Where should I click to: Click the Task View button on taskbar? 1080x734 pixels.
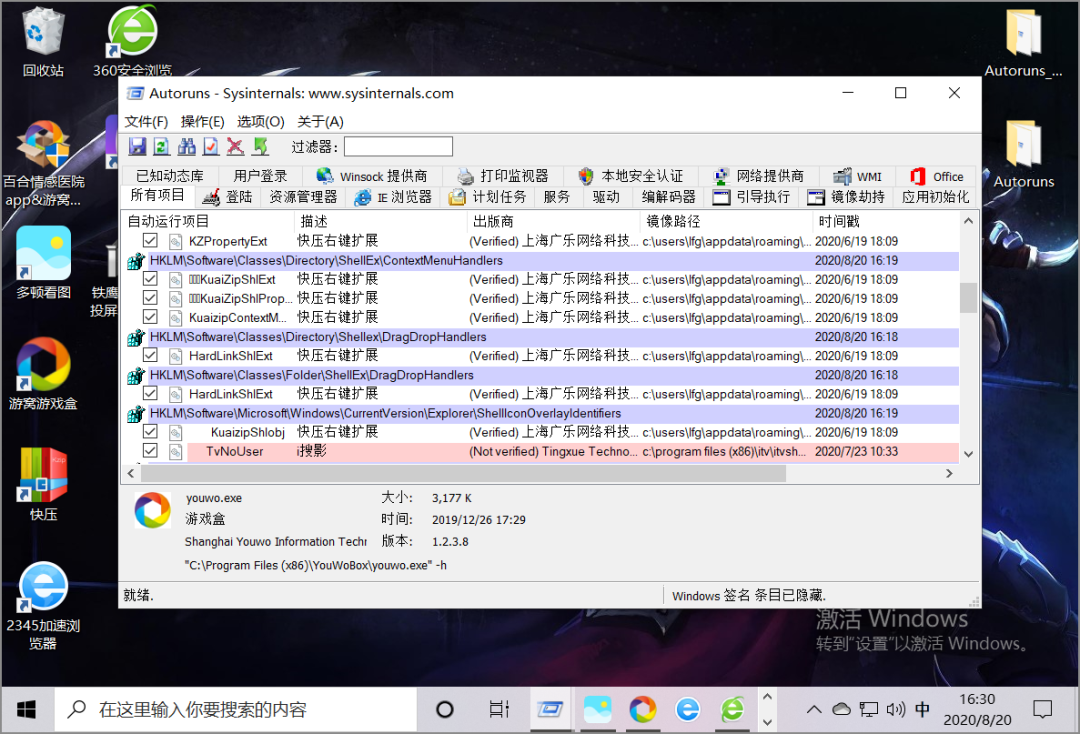(499, 708)
